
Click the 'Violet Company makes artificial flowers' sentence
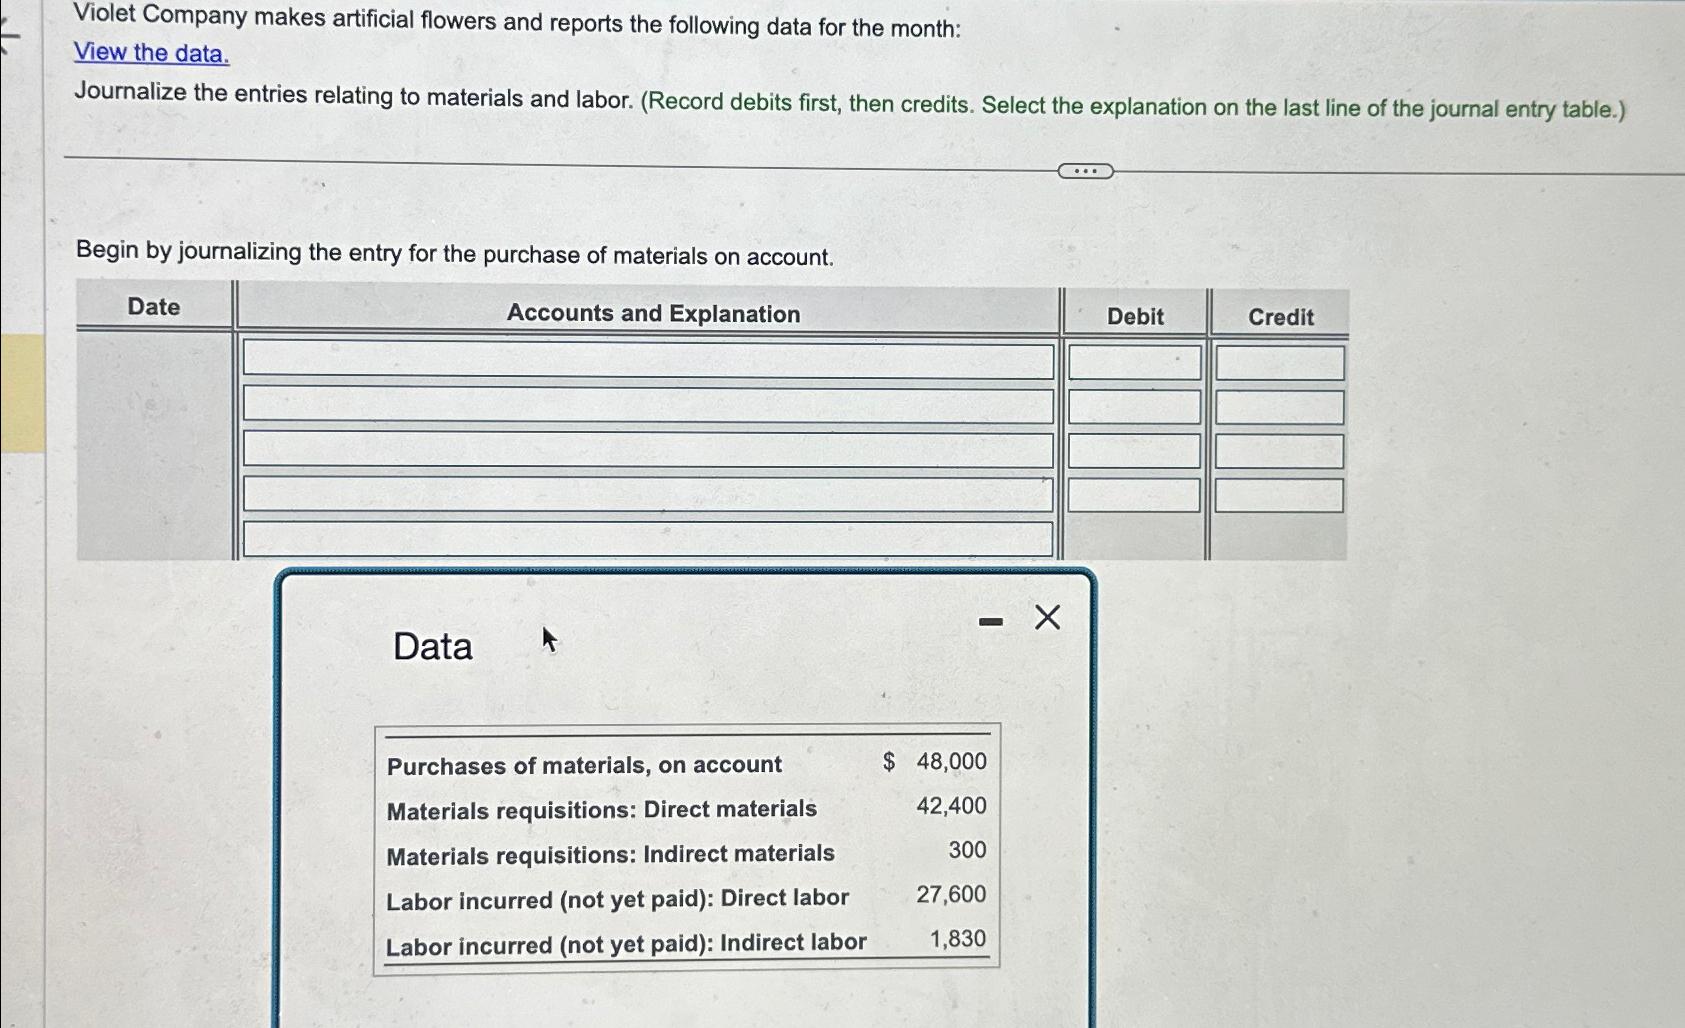[517, 21]
